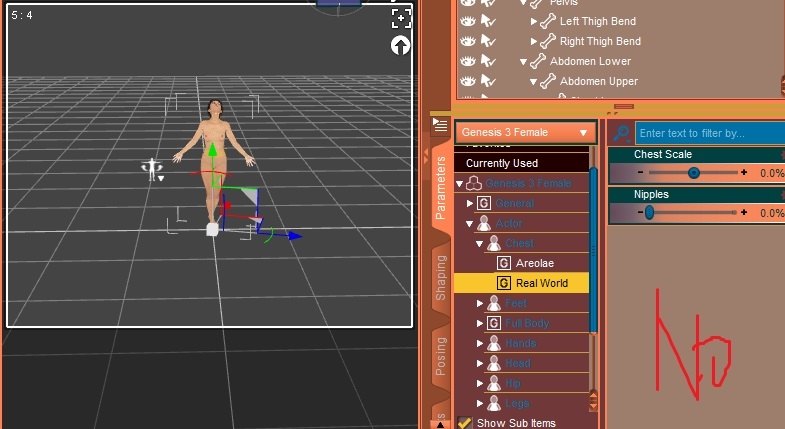Expand the Right Thigh Bend bone
This screenshot has height=429, width=785.
[x=534, y=41]
